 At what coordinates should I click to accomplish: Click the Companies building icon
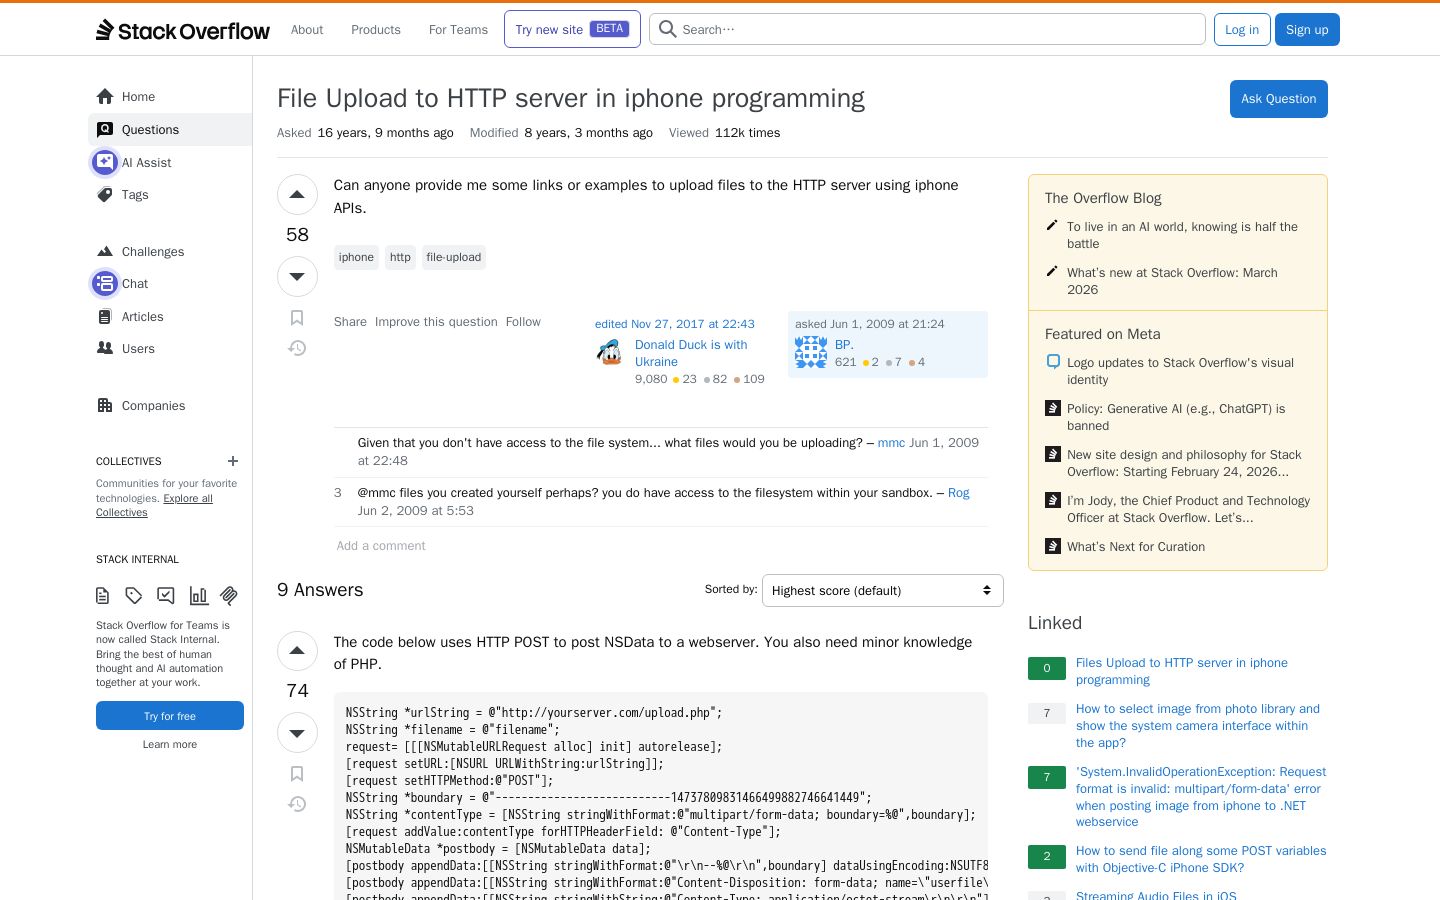tap(105, 406)
